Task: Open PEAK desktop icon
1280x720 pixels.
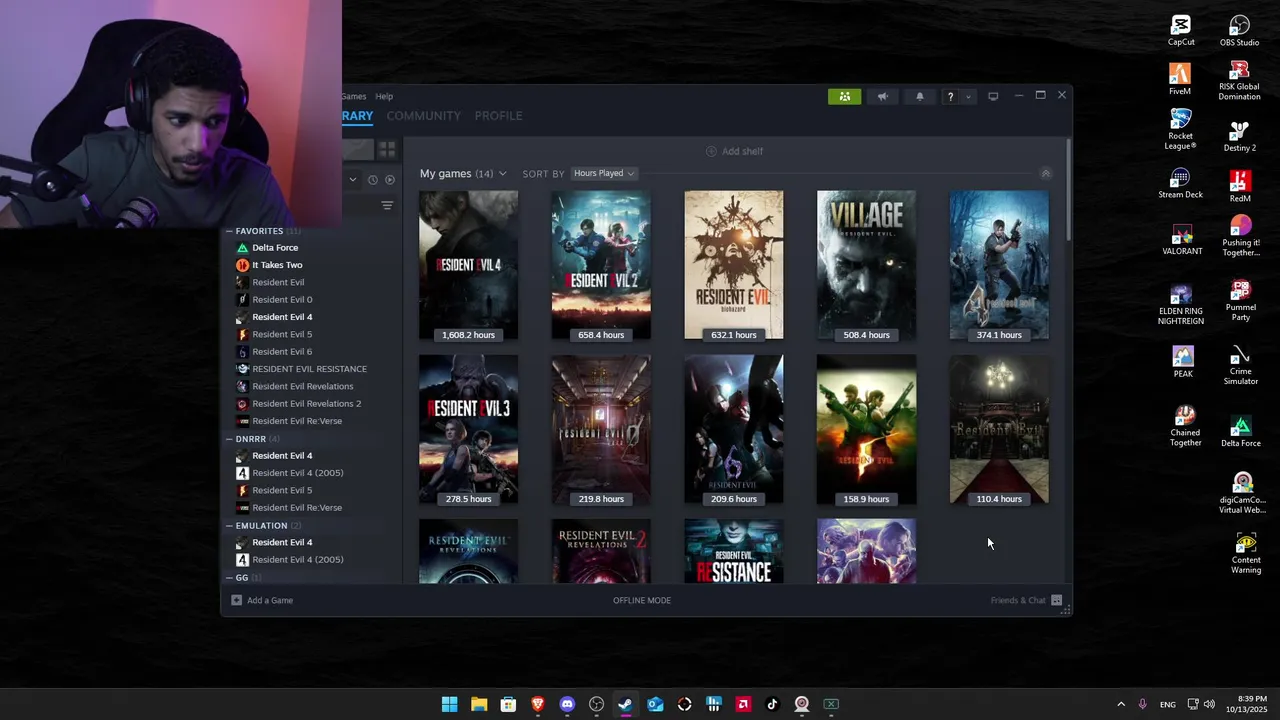Action: click(1183, 362)
